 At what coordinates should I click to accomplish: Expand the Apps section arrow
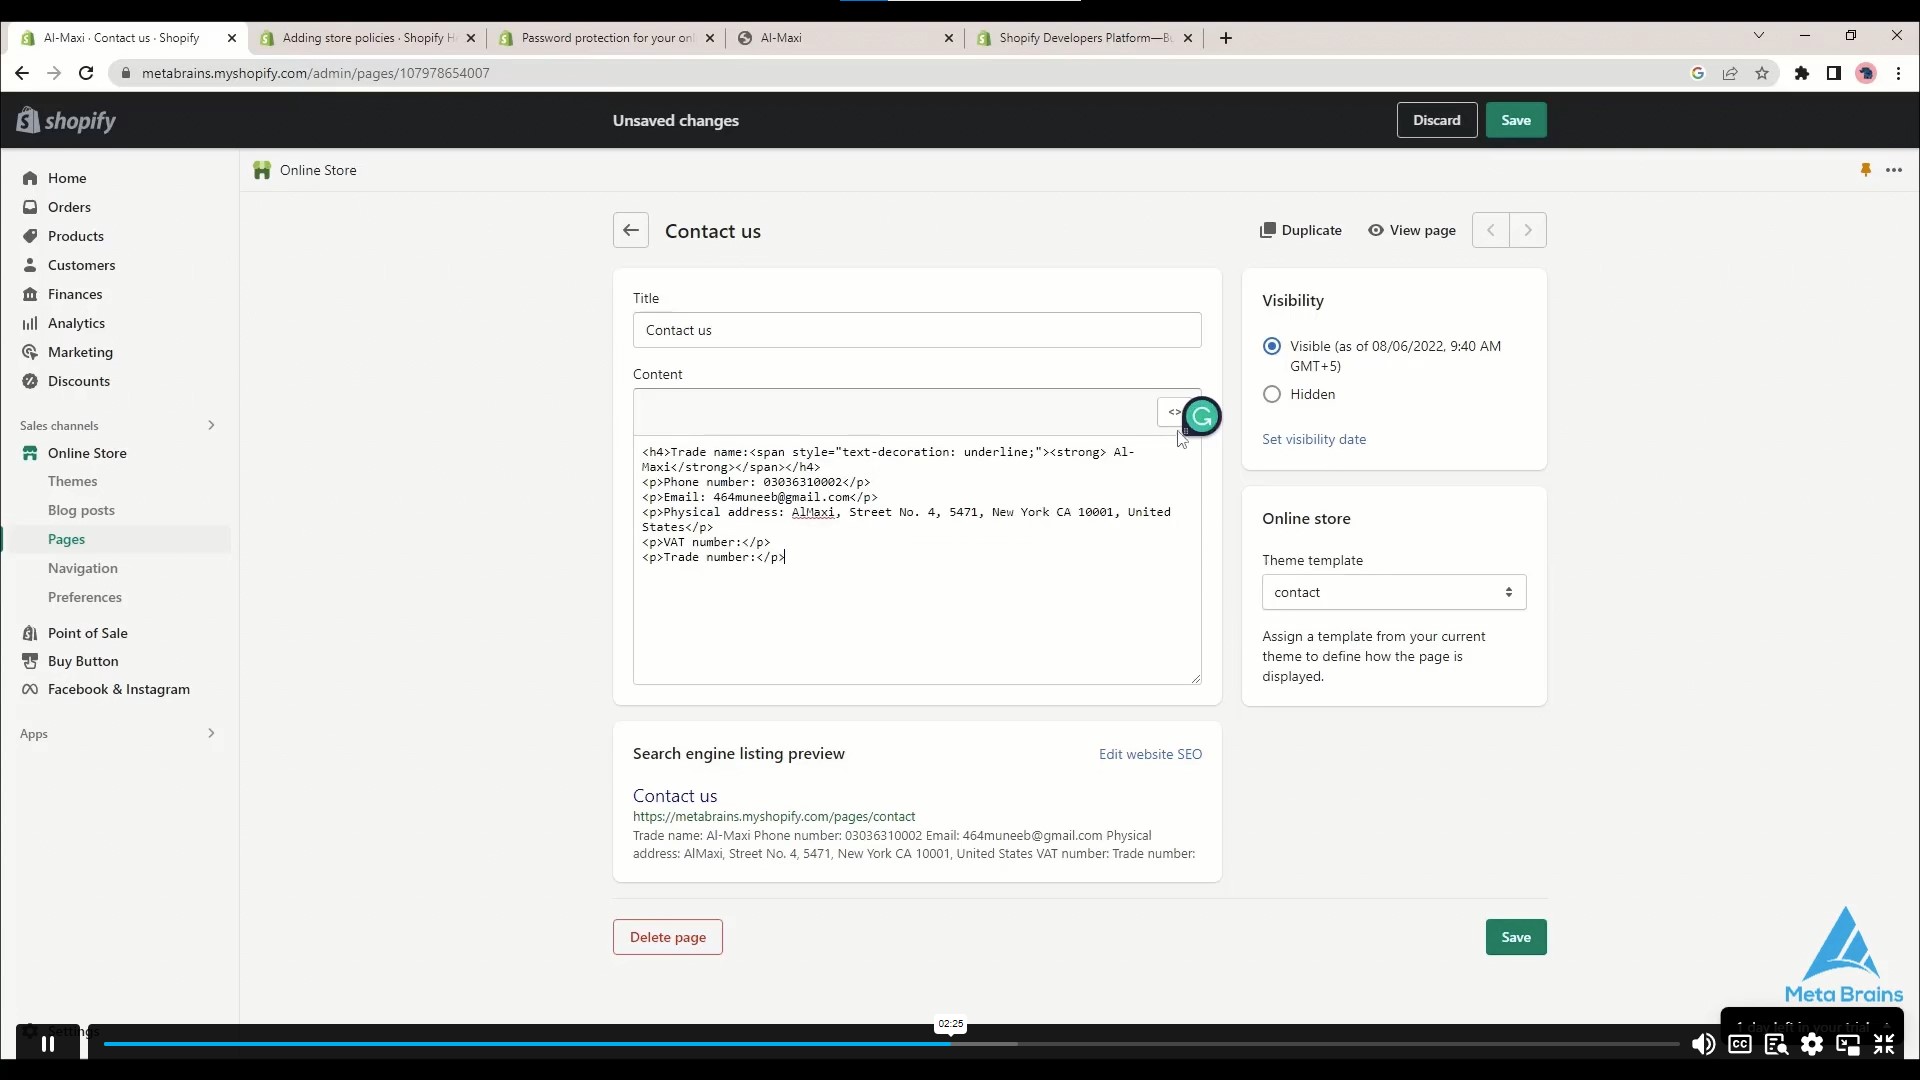pyautogui.click(x=211, y=733)
